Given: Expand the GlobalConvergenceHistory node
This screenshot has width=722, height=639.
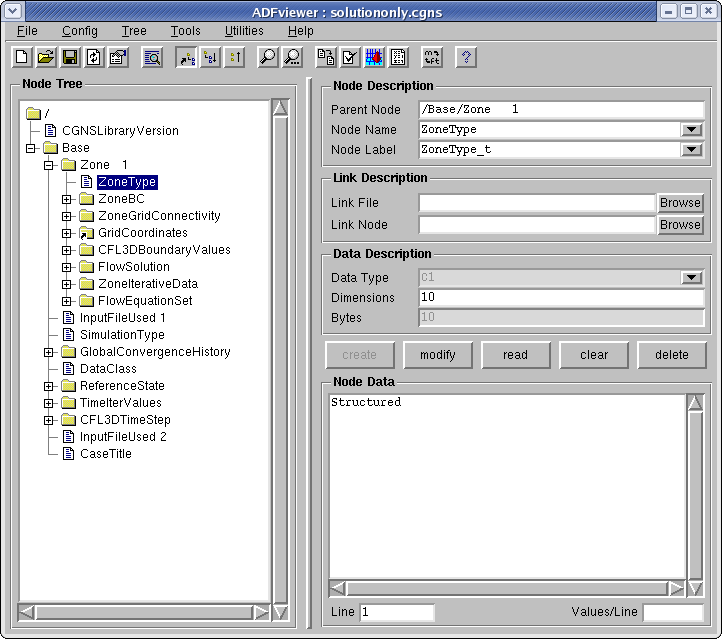Looking at the screenshot, I should coord(49,353).
